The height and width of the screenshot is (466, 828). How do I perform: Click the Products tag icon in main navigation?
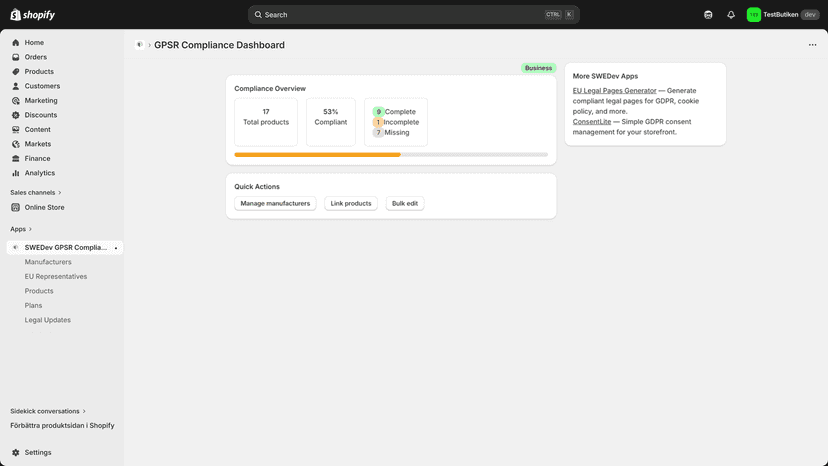click(x=16, y=71)
